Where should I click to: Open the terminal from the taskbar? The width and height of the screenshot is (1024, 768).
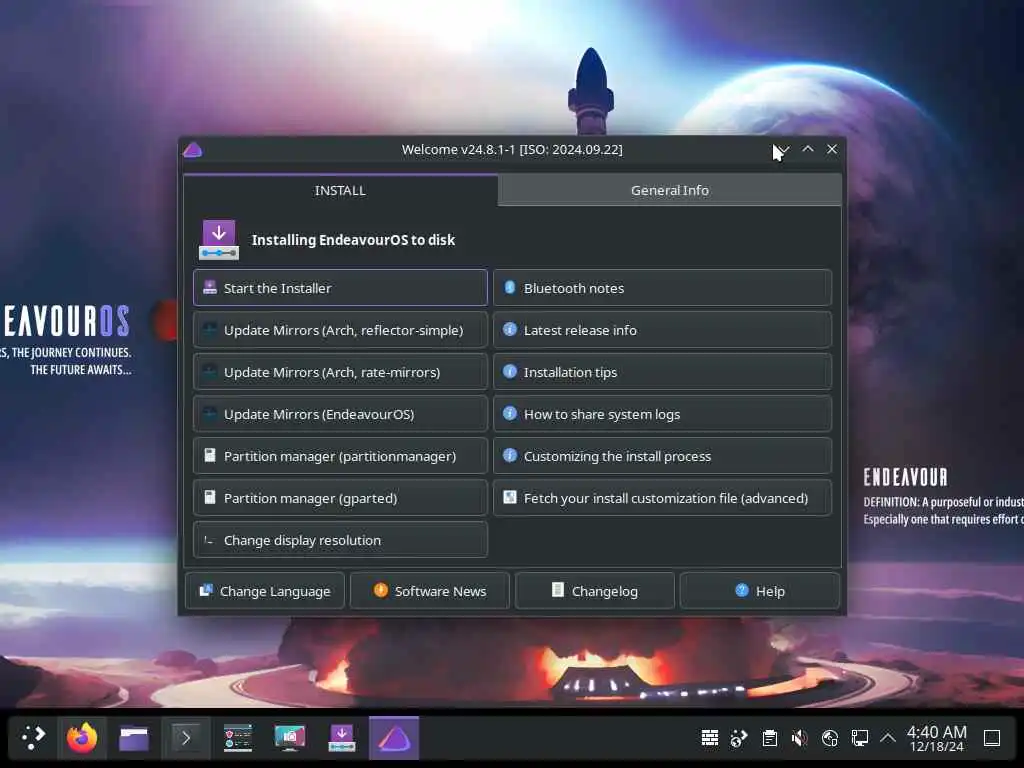click(x=186, y=738)
